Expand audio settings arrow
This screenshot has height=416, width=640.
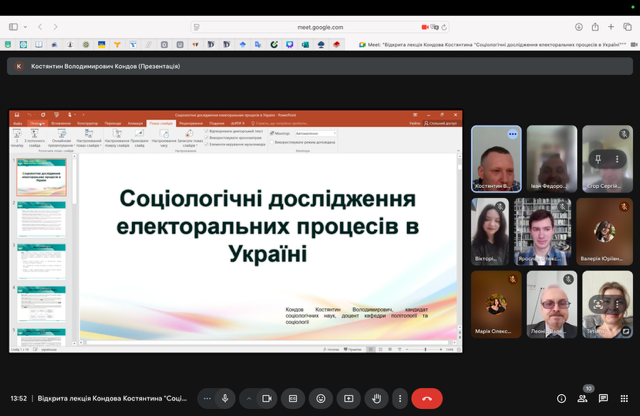pos(249,398)
